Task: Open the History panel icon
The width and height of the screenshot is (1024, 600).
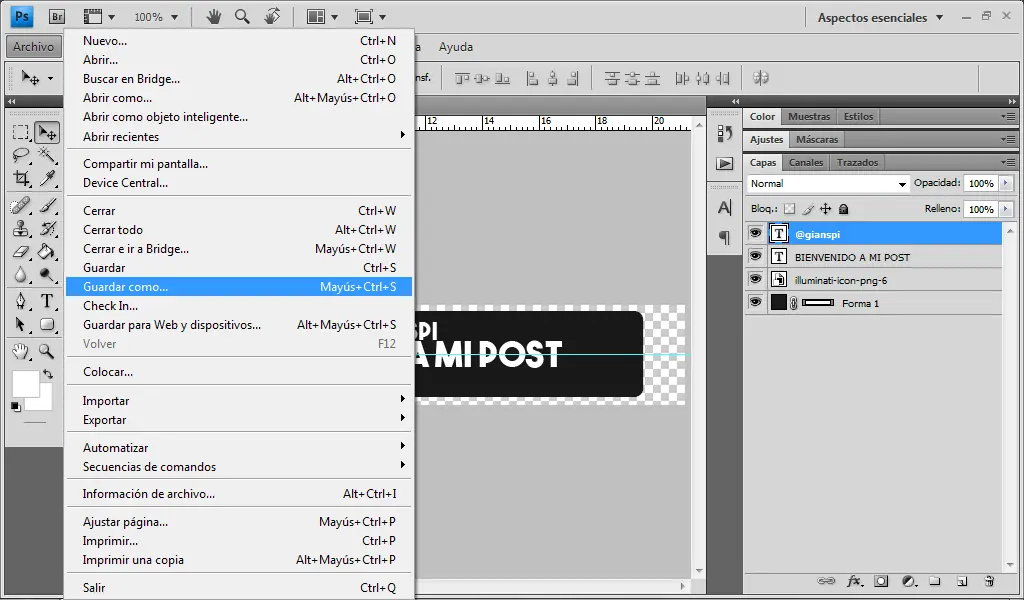Action: (725, 133)
